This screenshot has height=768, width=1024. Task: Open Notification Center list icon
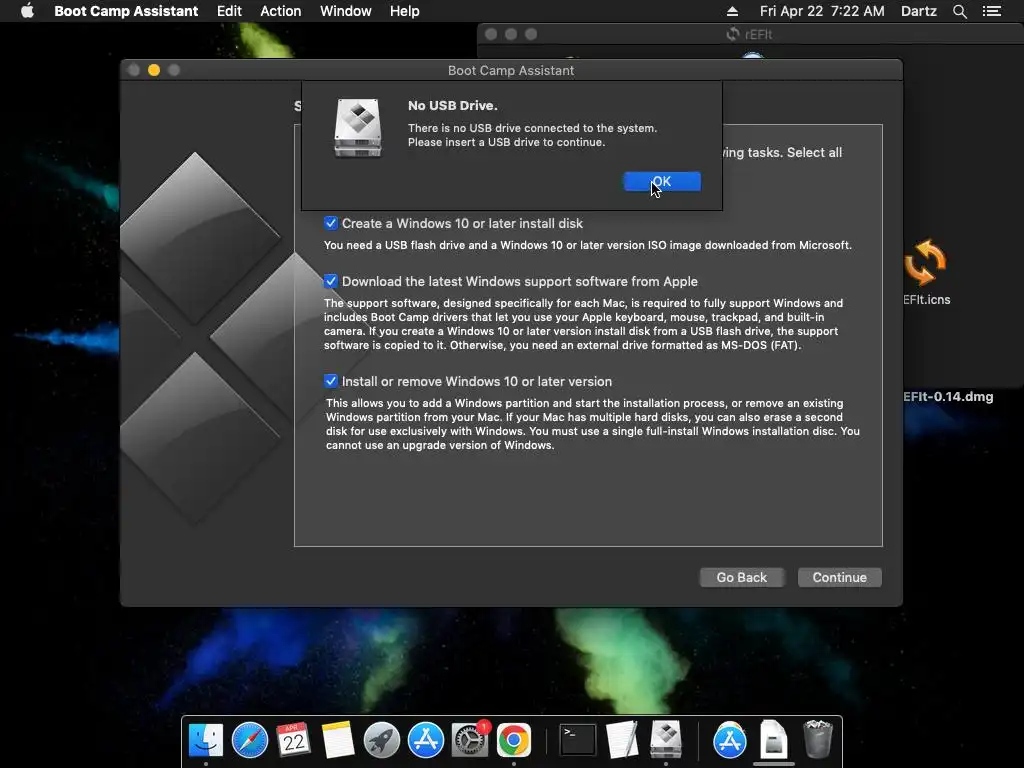[992, 11]
